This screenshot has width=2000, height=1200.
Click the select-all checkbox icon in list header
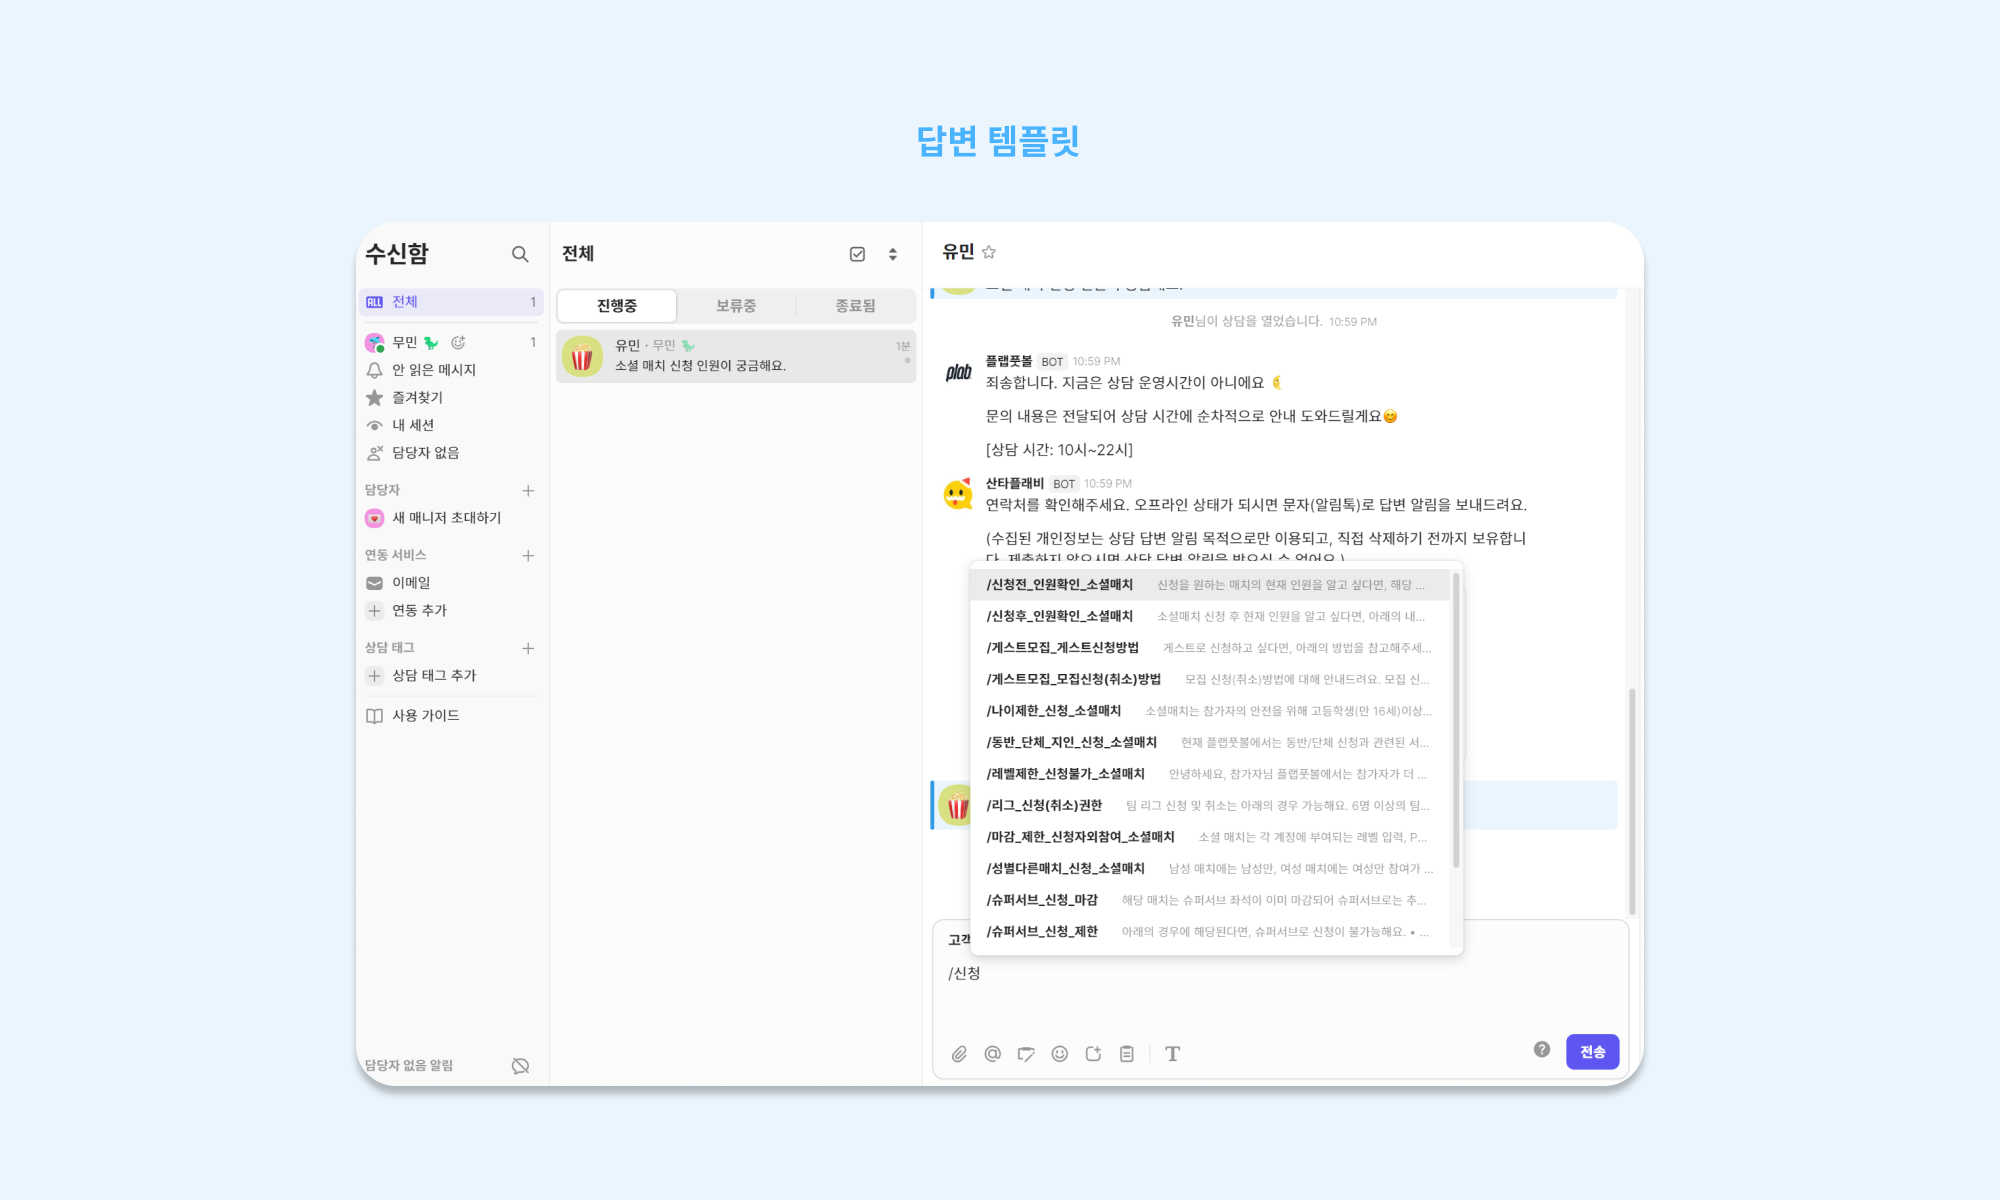click(857, 254)
